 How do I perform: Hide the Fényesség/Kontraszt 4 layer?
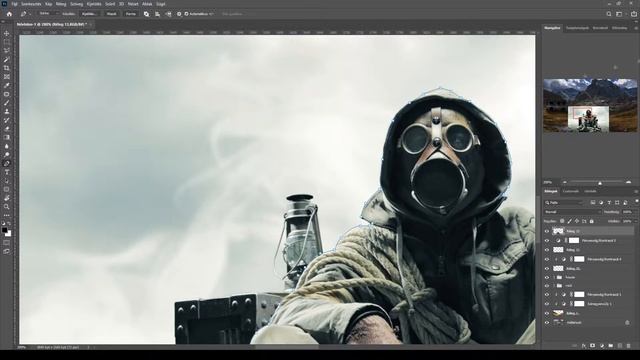pos(547,259)
